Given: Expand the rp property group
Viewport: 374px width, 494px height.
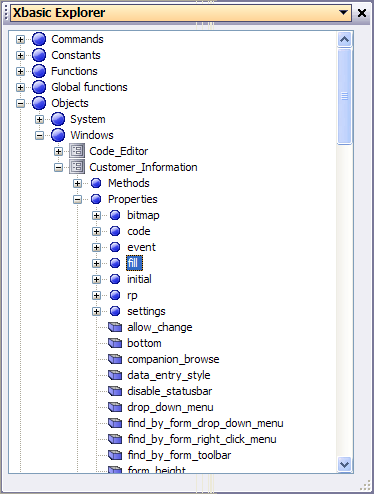Looking at the screenshot, I should coord(96,295).
